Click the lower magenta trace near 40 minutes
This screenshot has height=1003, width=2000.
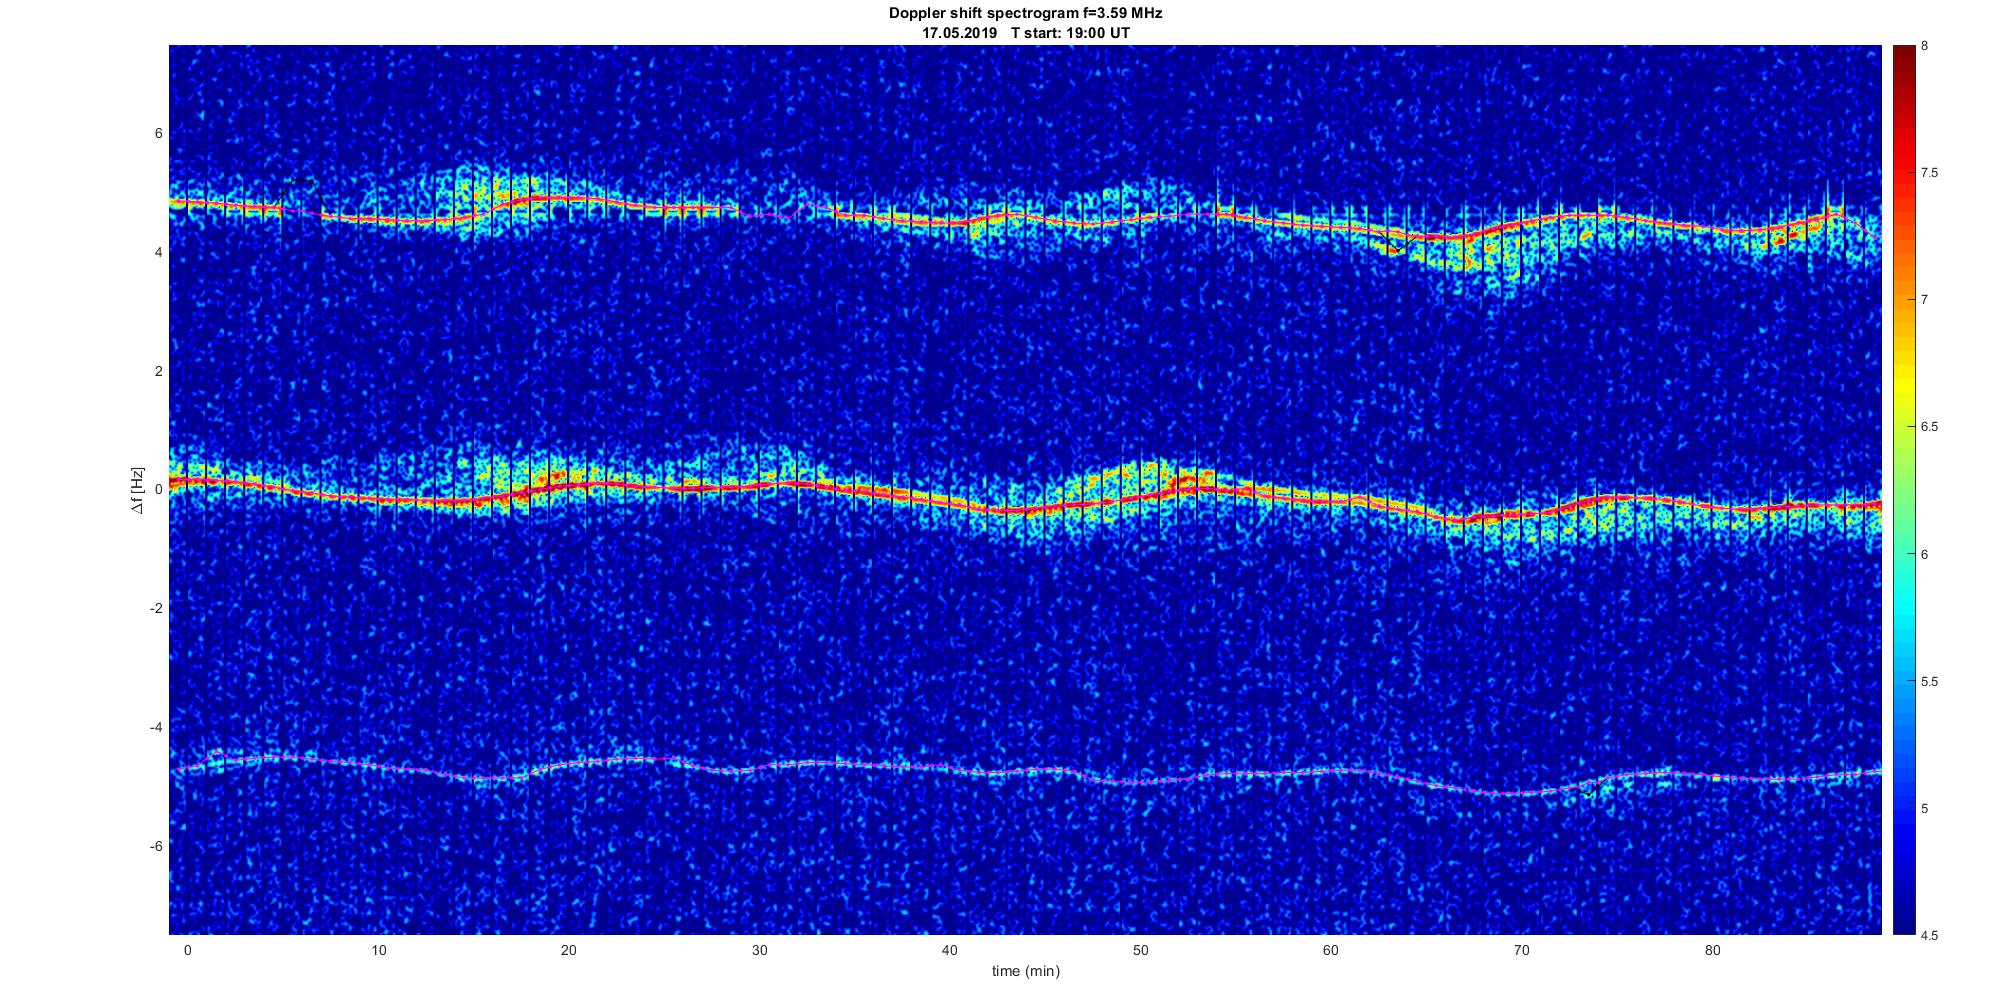point(950,768)
